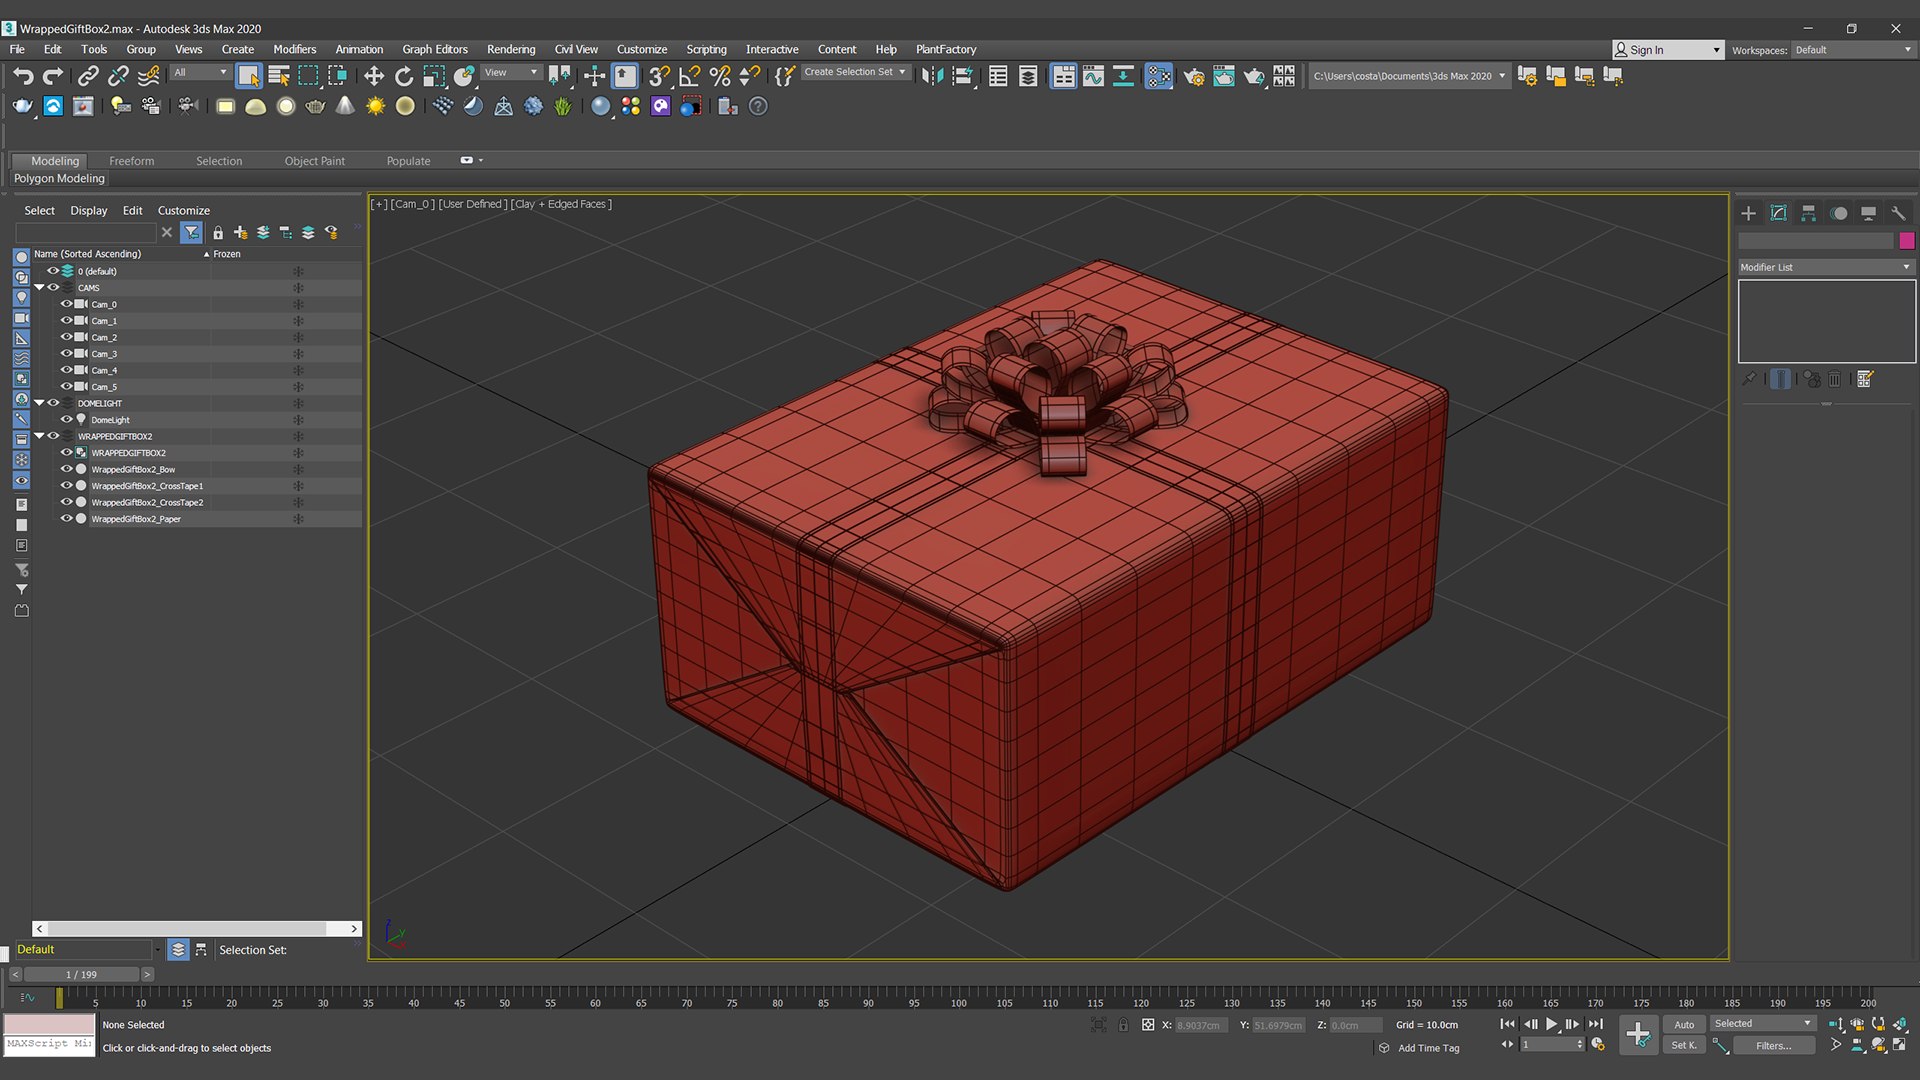1920x1080 pixels.
Task: Open the Modifier List dropdown
Action: click(x=1826, y=267)
